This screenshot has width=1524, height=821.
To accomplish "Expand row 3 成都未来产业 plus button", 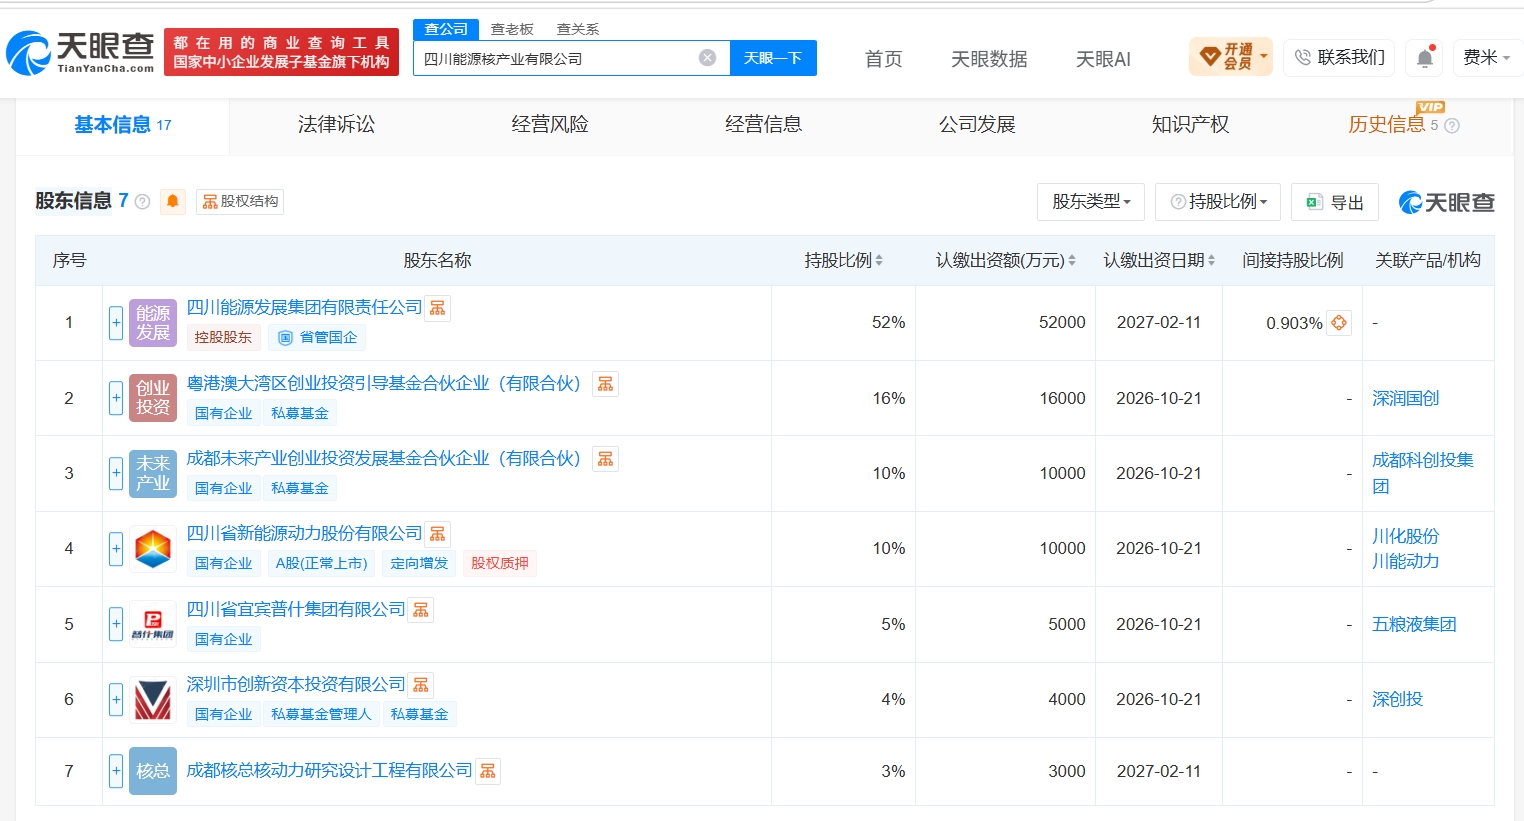I will click(116, 473).
